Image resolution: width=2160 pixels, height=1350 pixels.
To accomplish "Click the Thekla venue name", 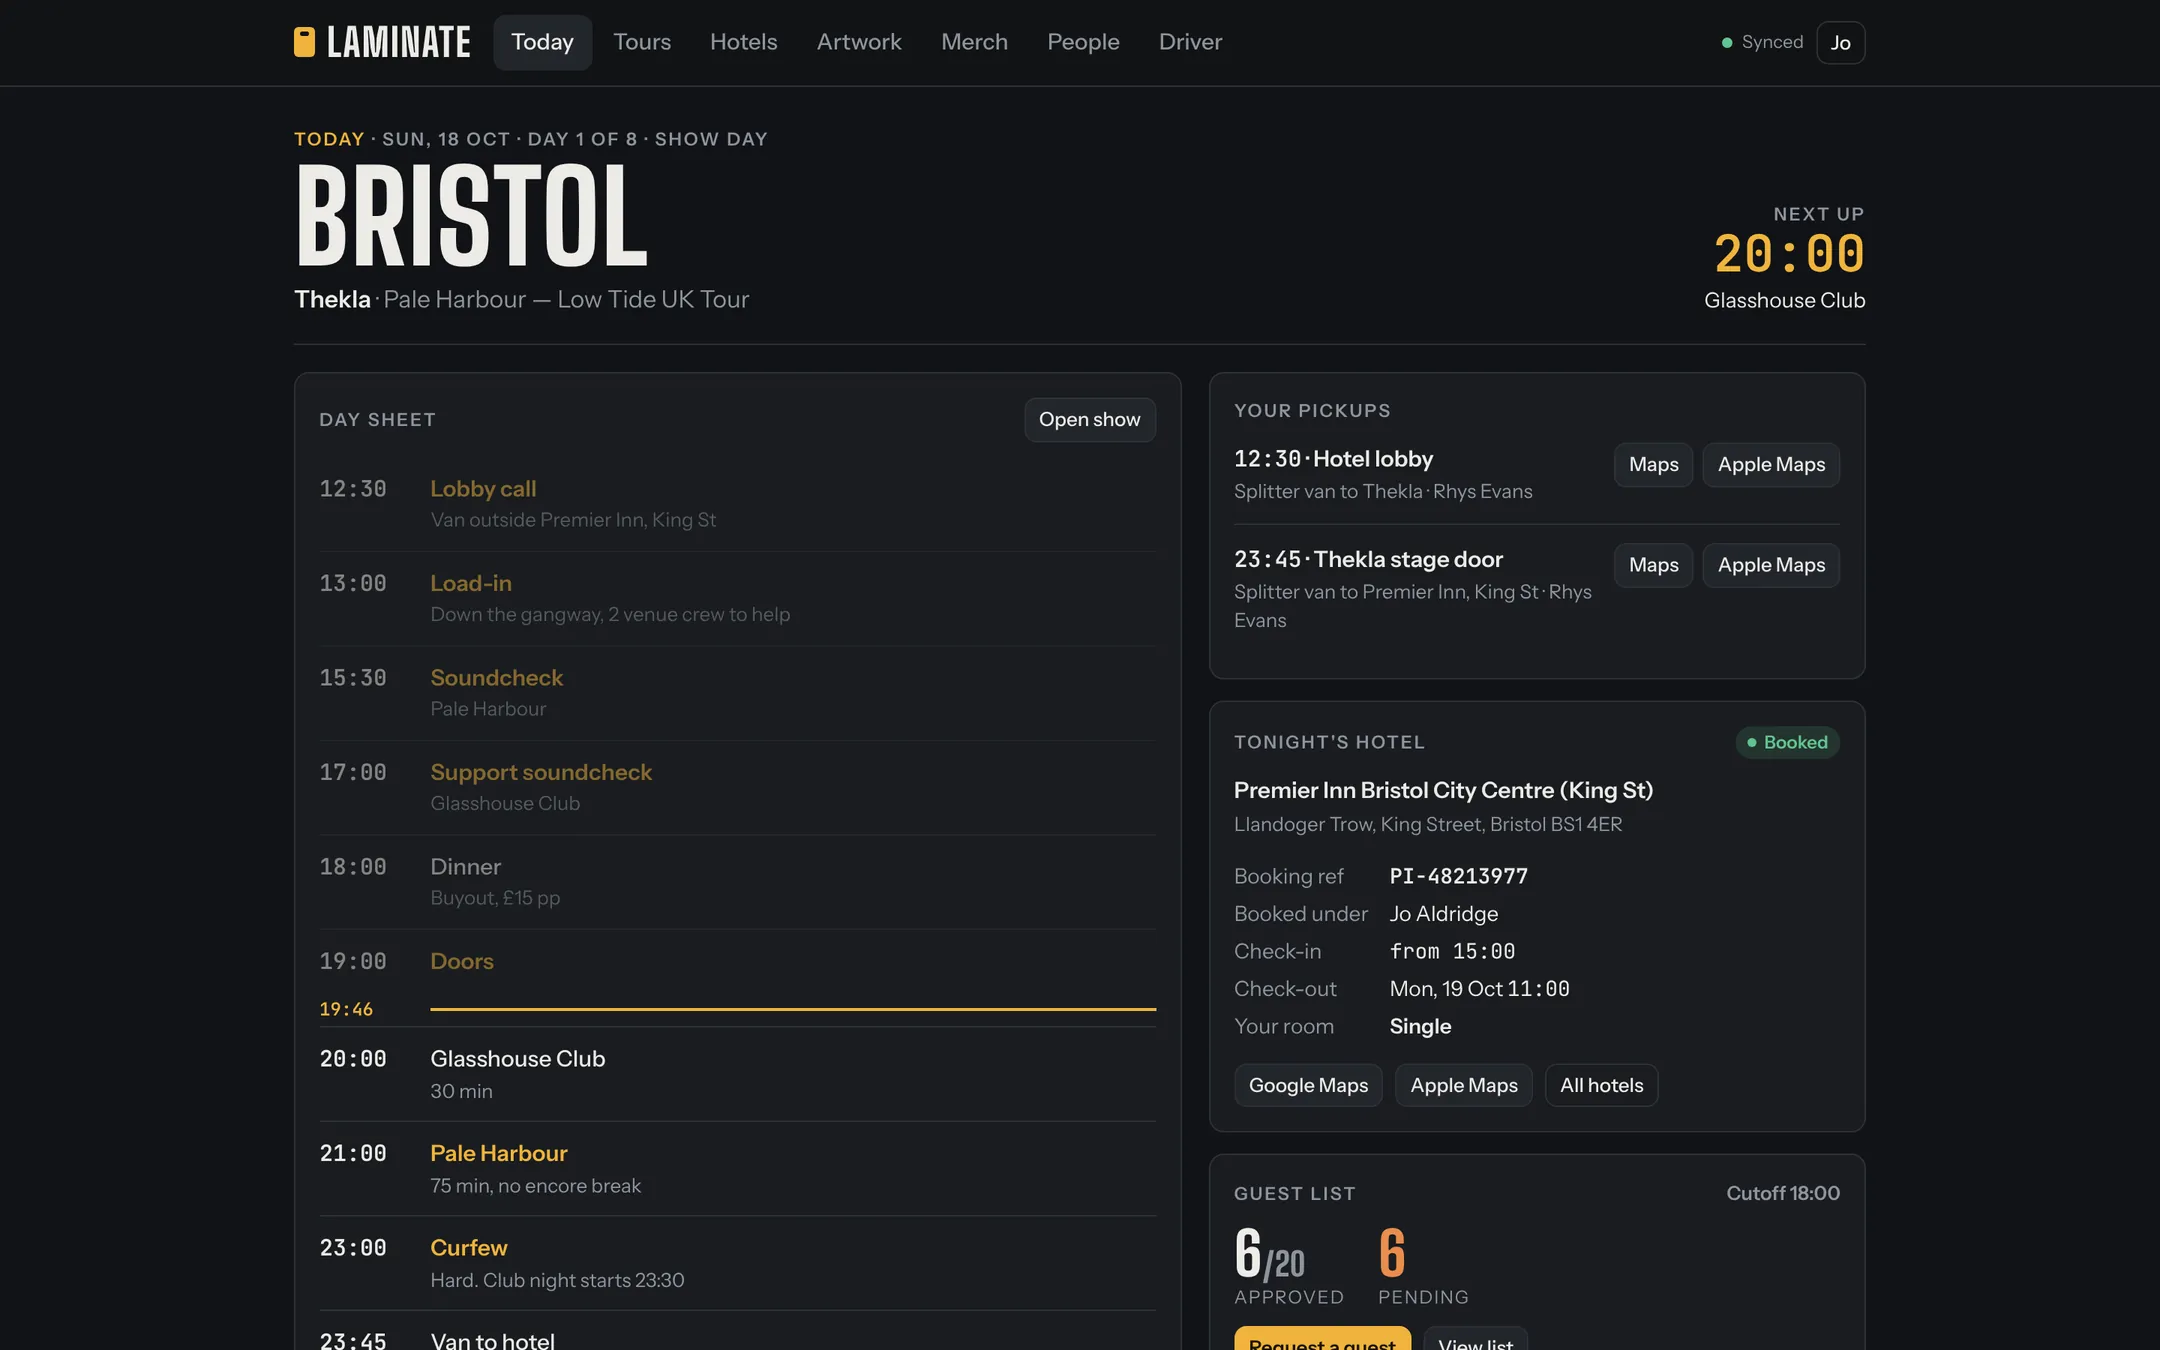I will (332, 299).
